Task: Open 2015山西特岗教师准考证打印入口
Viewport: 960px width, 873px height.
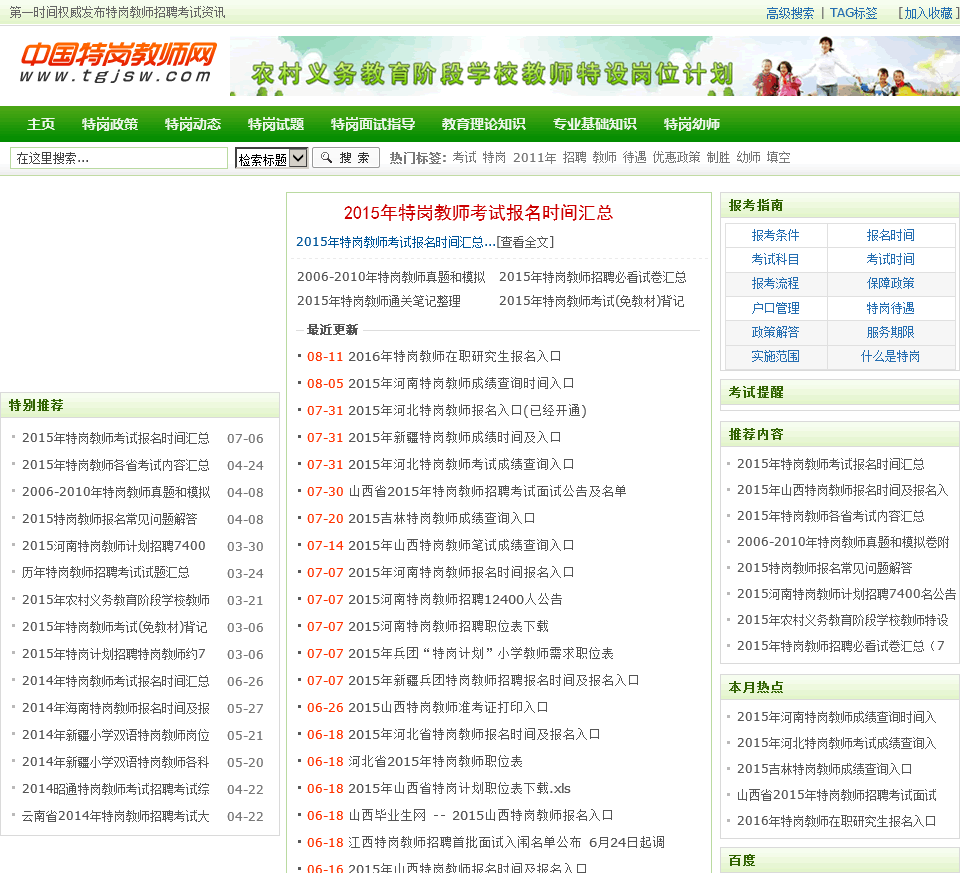Action: [x=448, y=708]
